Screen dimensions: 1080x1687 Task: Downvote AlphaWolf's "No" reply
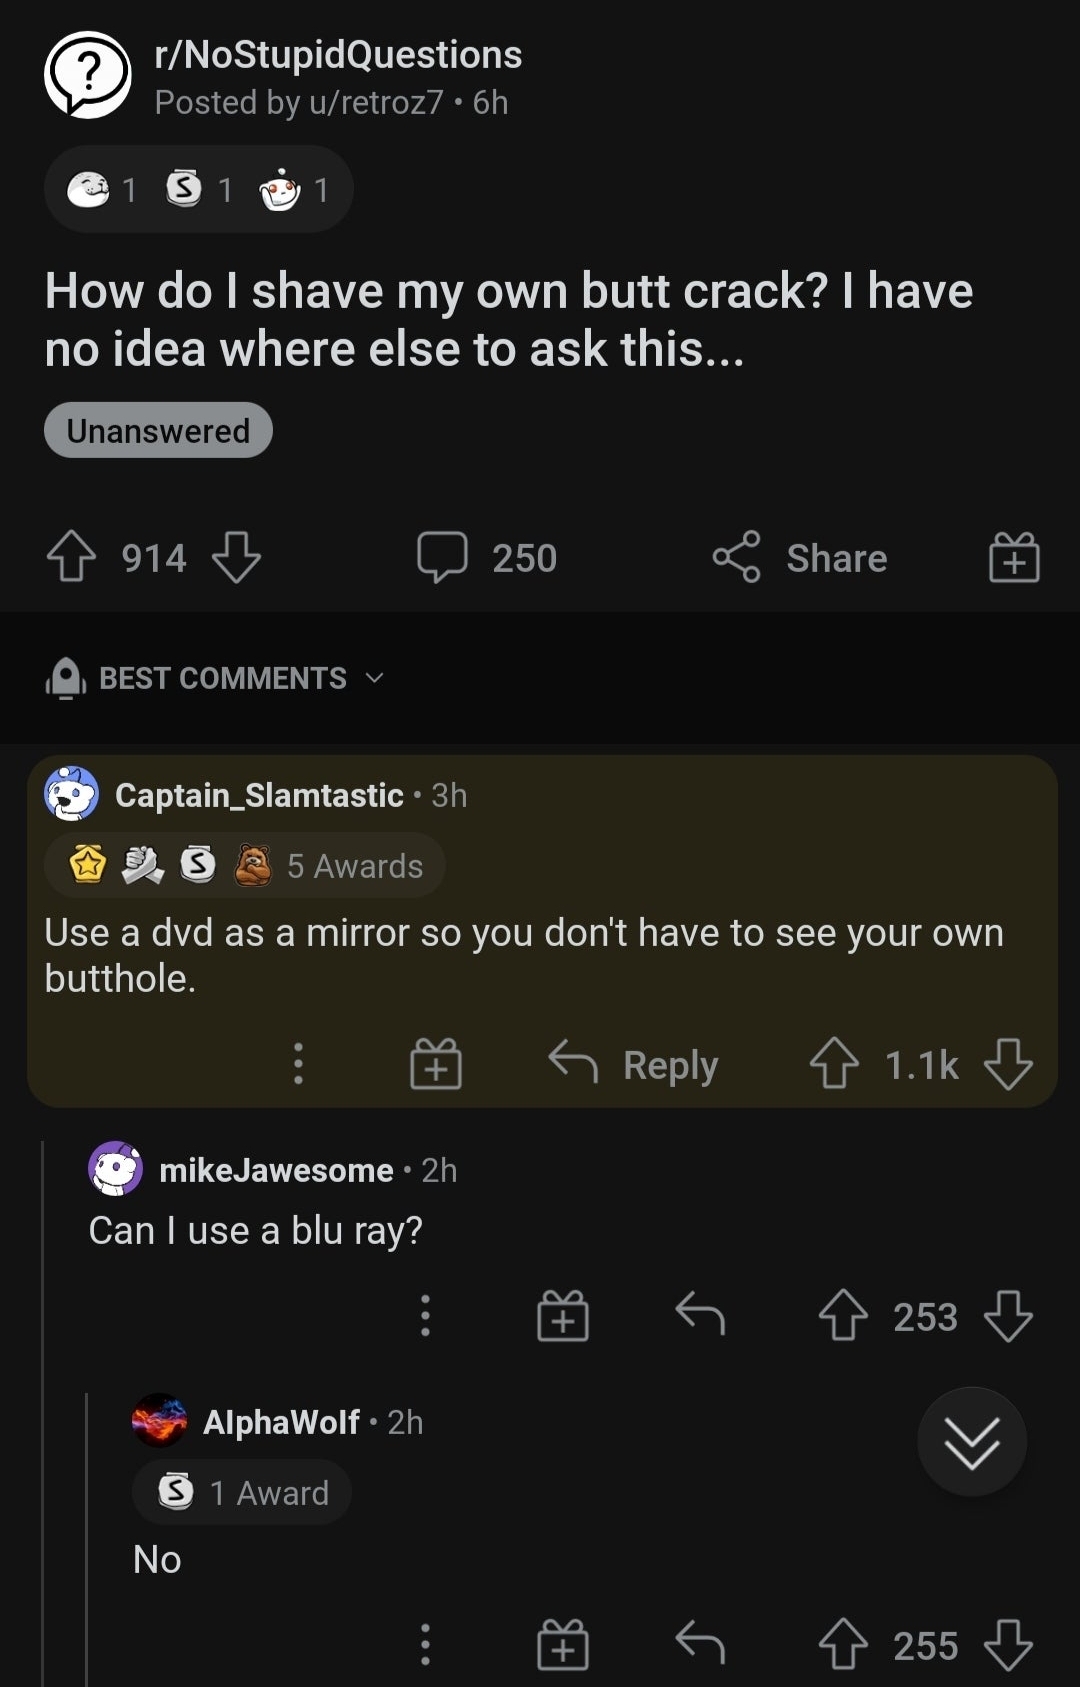tap(1008, 1646)
